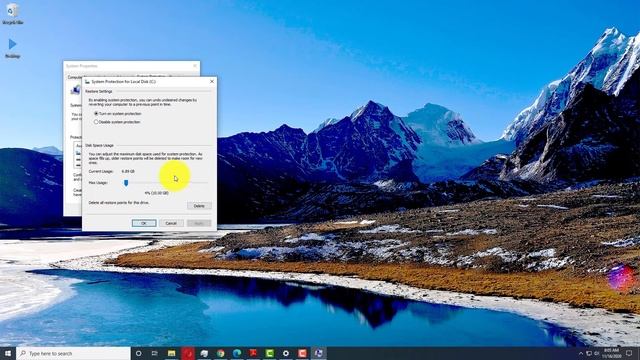Viewport: 640px width, 360px height.
Task: Open the red PDF-style app on taskbar
Action: (253, 353)
